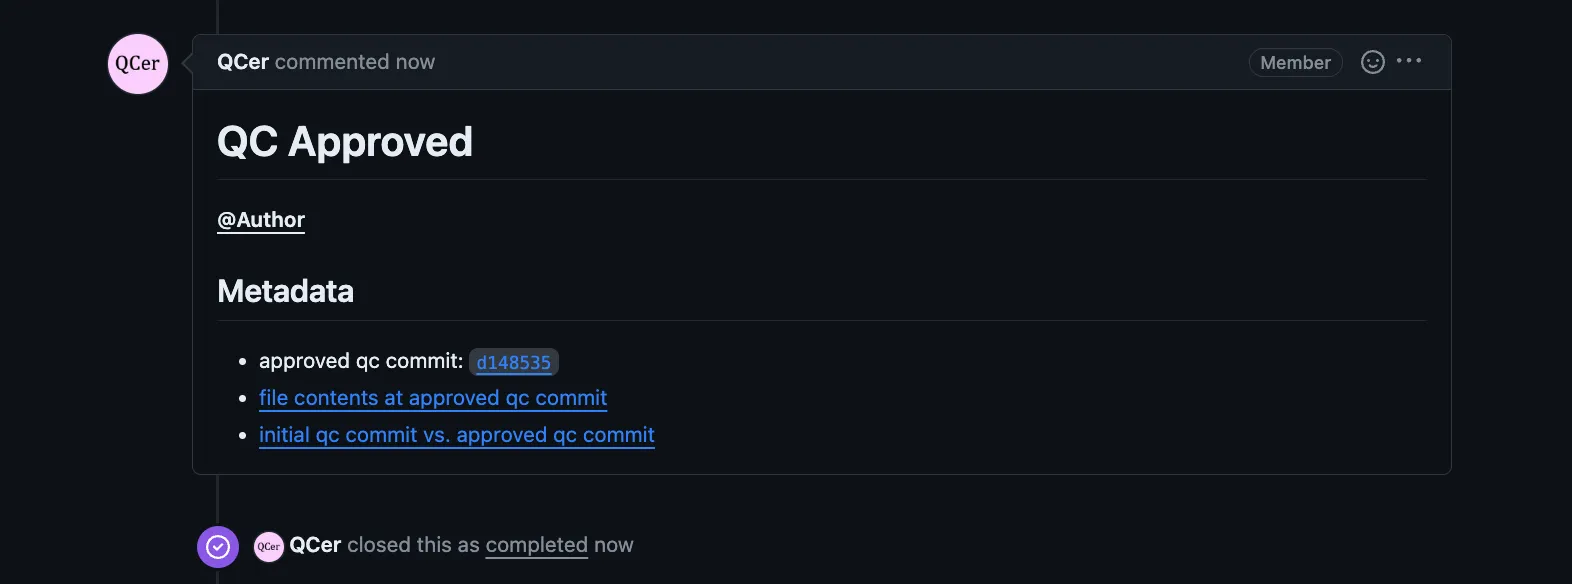The height and width of the screenshot is (584, 1572).
Task: Open the @Author mention
Action: pos(261,220)
